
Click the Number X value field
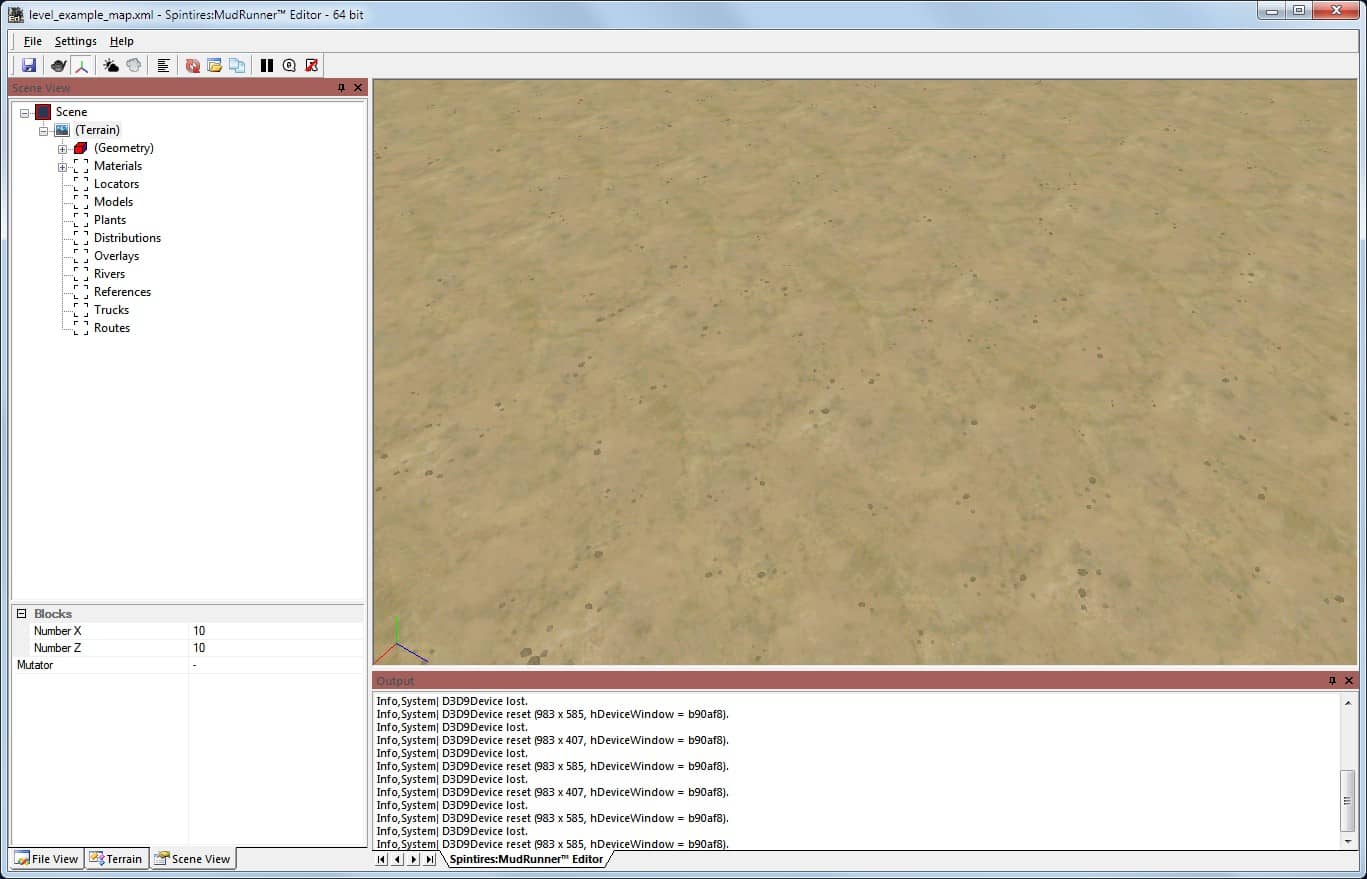tap(275, 631)
